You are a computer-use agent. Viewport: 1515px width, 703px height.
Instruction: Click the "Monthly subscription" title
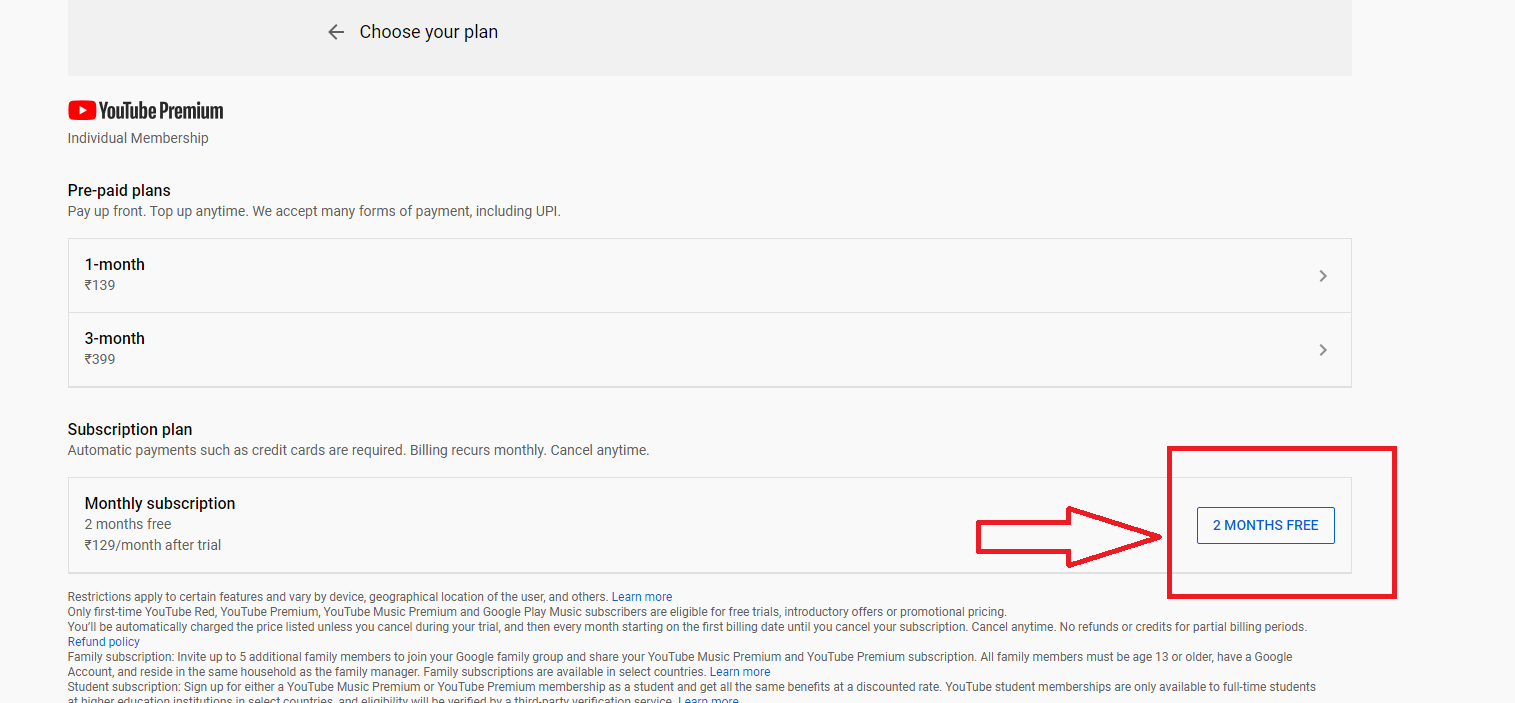(160, 503)
